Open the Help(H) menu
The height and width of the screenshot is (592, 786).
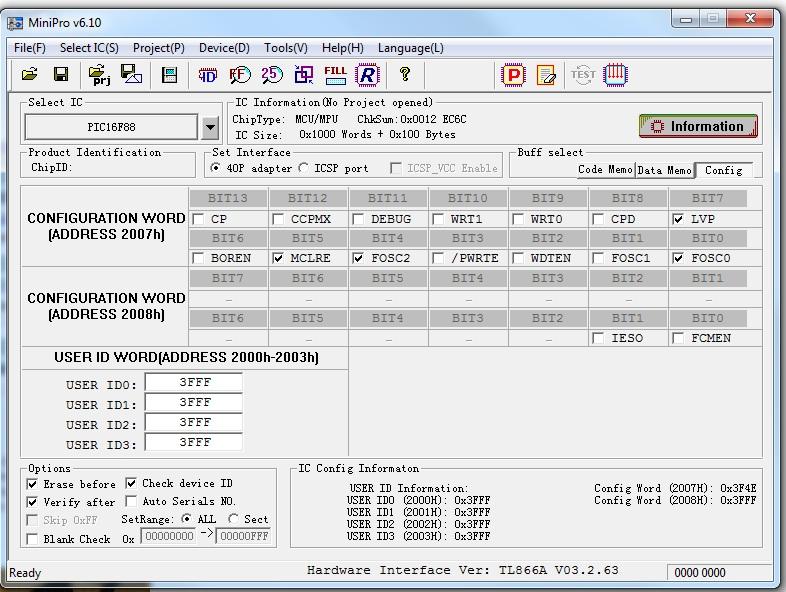click(x=343, y=48)
